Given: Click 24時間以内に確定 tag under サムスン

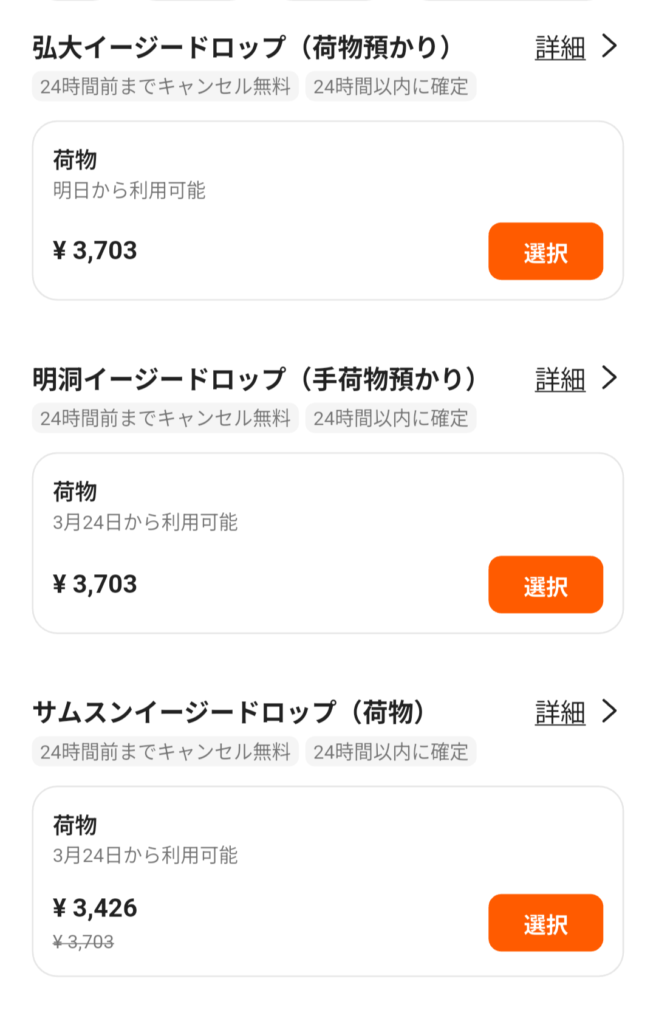Looking at the screenshot, I should click(391, 751).
